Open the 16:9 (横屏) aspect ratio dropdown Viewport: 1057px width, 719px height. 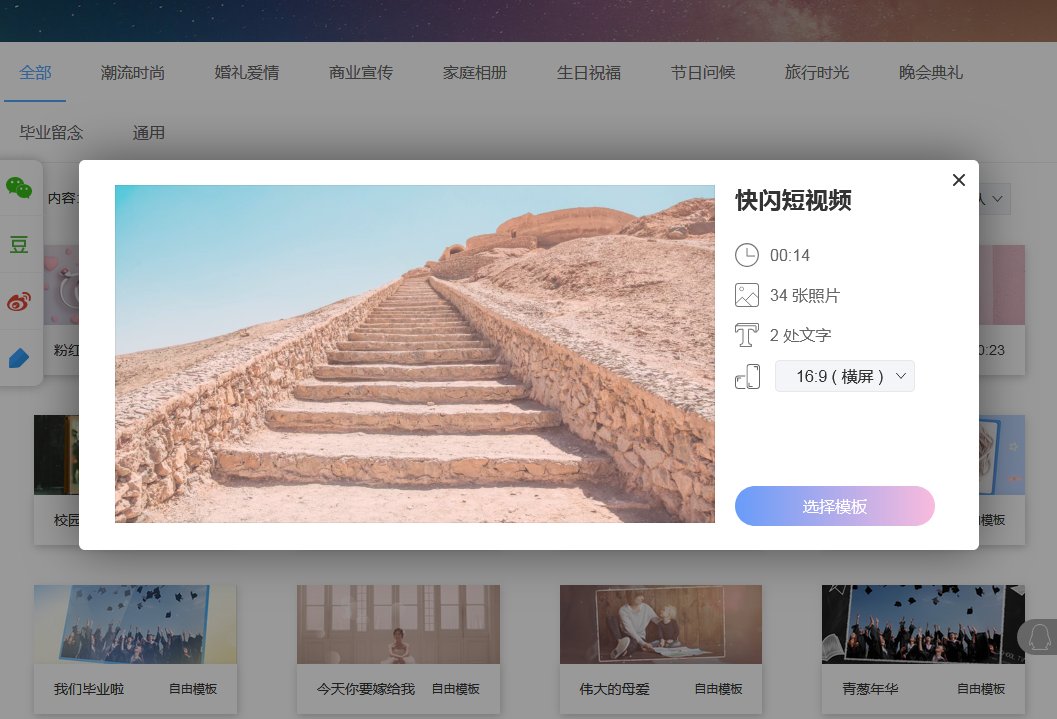click(x=844, y=376)
